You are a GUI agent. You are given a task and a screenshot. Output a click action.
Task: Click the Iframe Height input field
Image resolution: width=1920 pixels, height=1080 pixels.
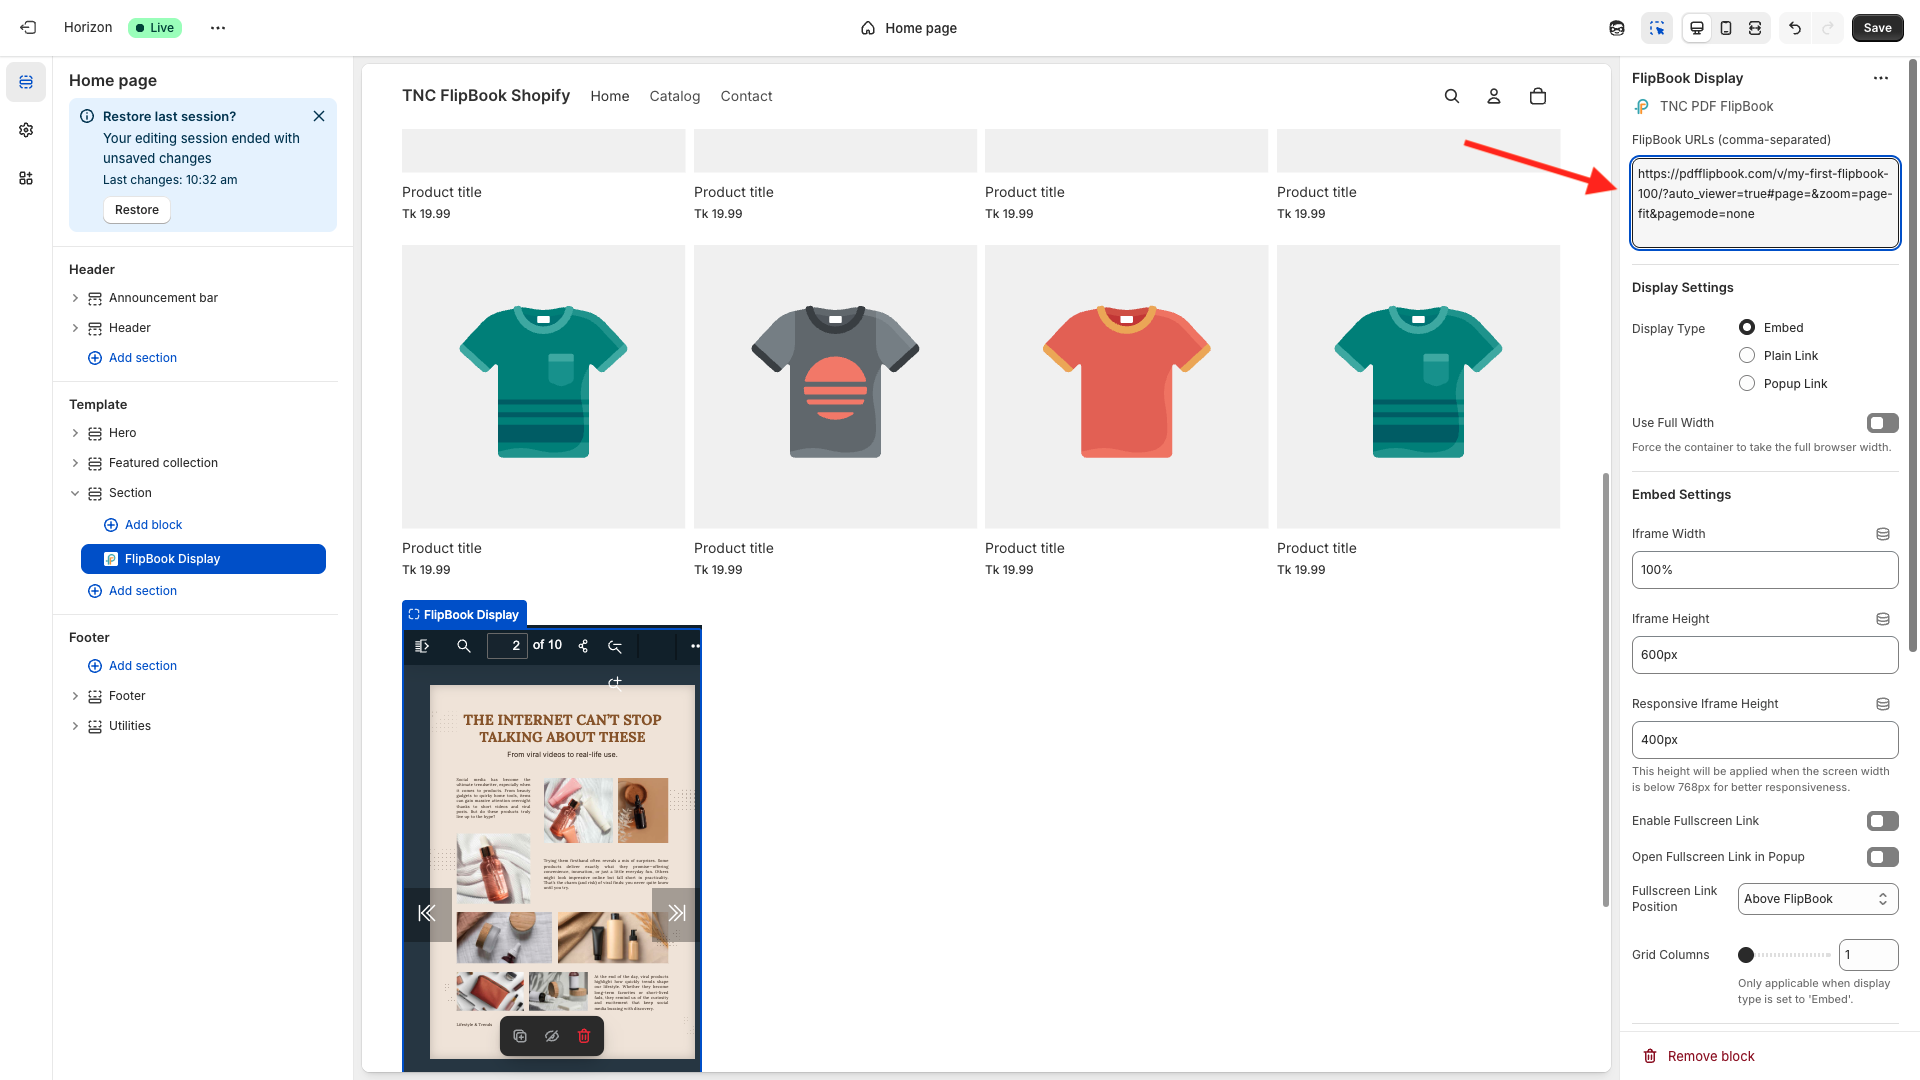point(1764,655)
